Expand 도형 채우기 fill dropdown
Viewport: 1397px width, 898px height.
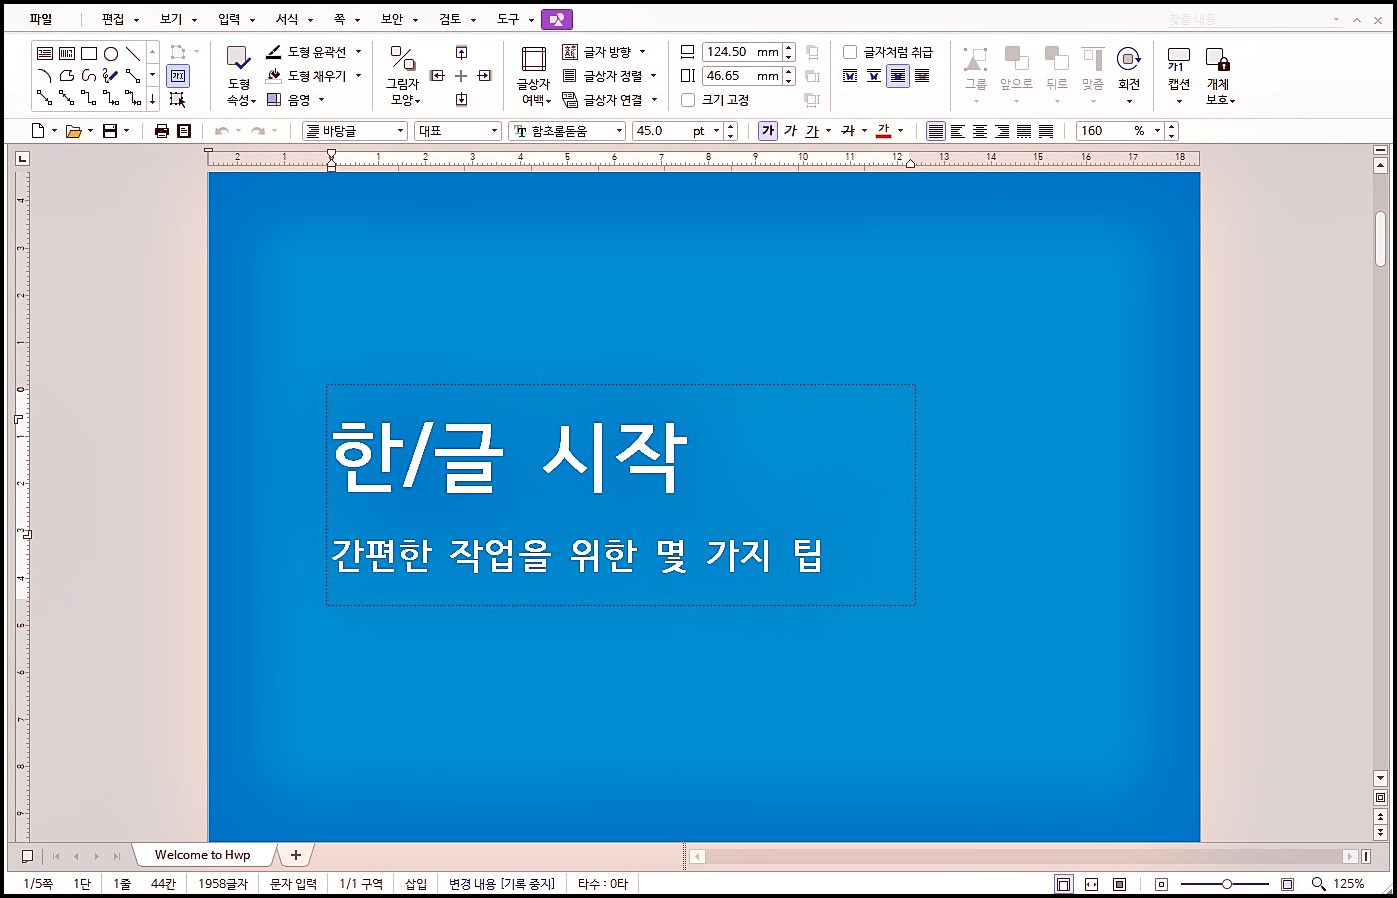[x=359, y=76]
